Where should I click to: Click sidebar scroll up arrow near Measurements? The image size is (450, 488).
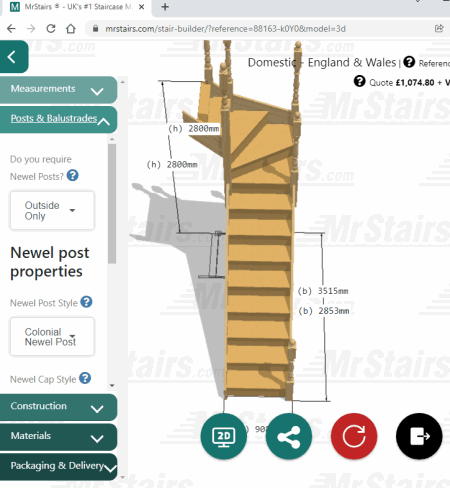[x=123, y=82]
